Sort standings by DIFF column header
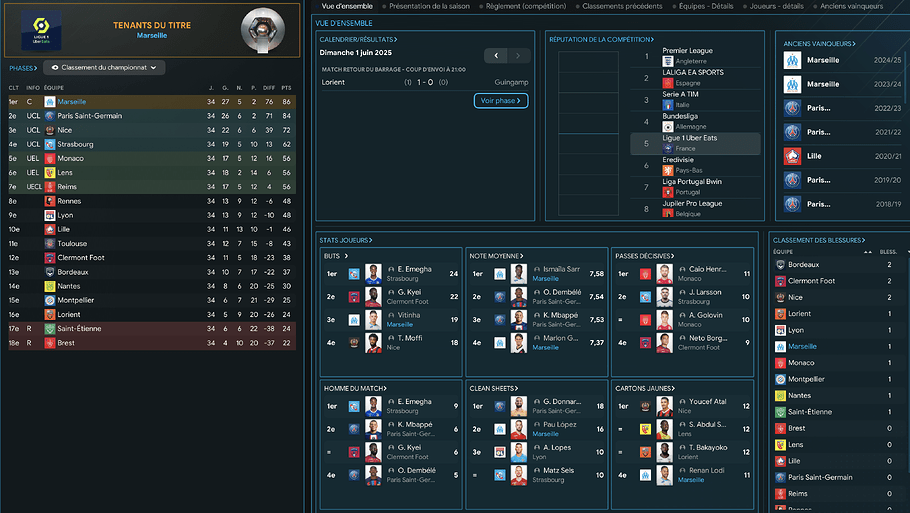Image resolution: width=910 pixels, height=513 pixels. [269, 88]
